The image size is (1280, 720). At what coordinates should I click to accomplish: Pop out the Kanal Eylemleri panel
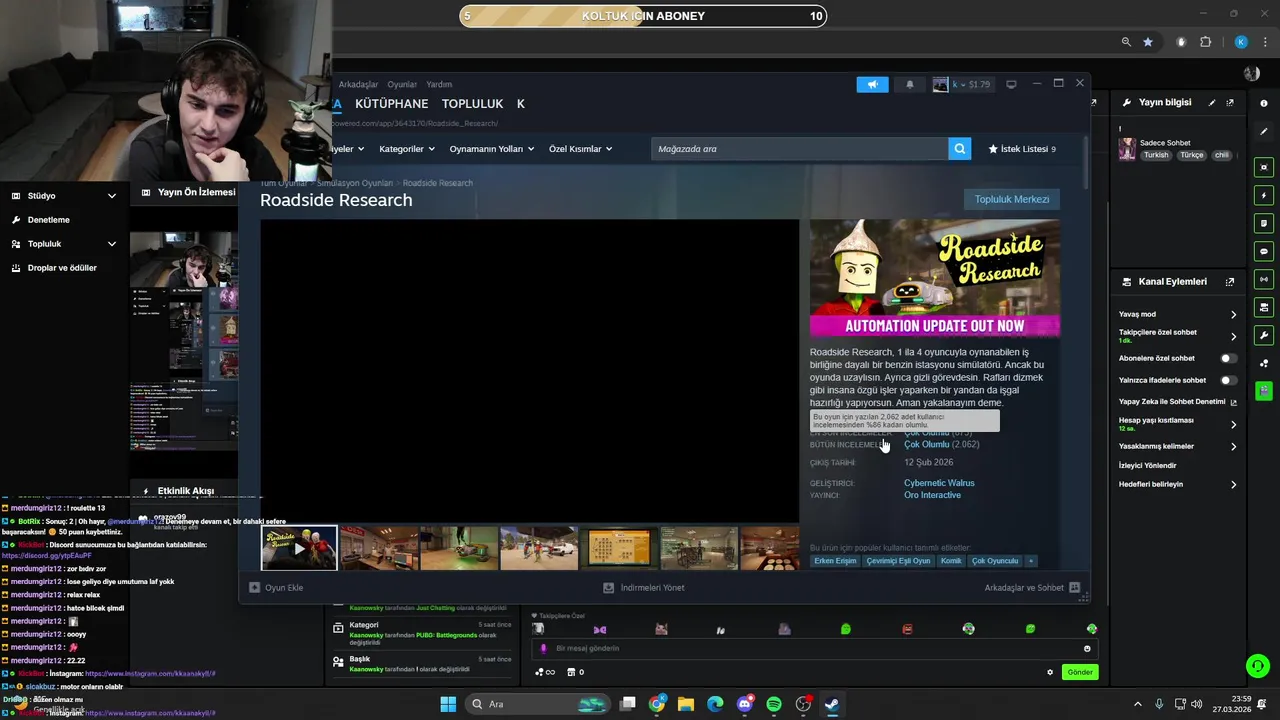coord(1230,282)
